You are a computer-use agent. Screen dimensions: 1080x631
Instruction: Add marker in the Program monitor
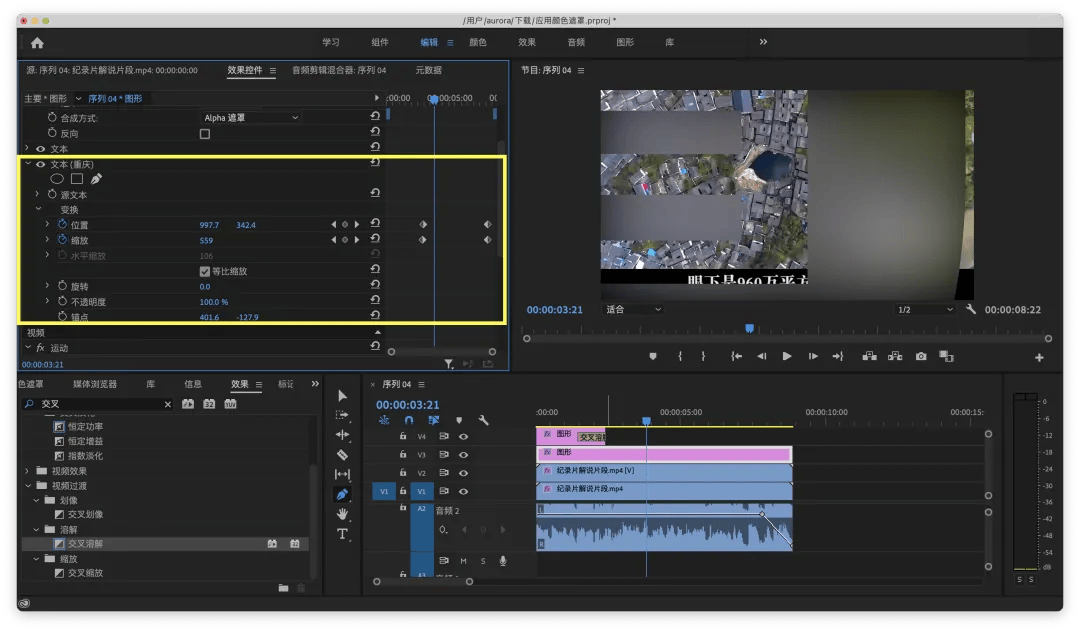click(x=653, y=356)
